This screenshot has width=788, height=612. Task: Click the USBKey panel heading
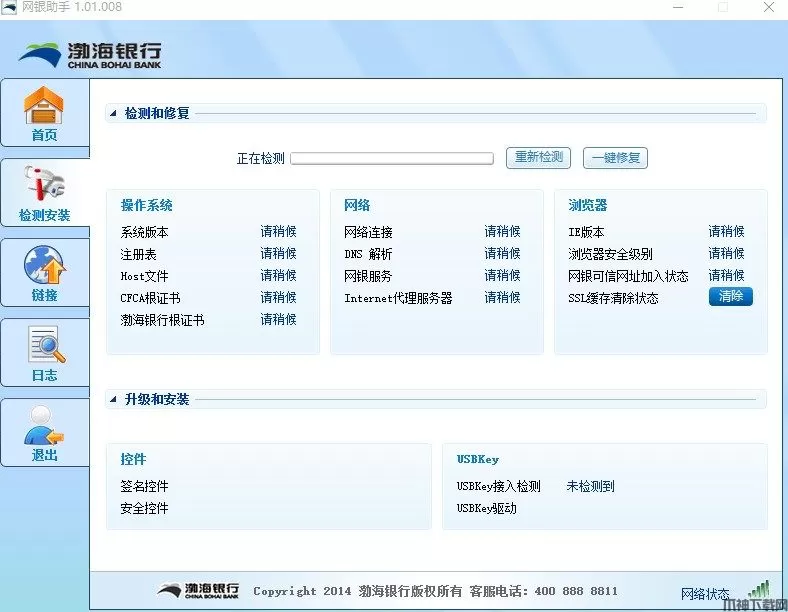(477, 459)
